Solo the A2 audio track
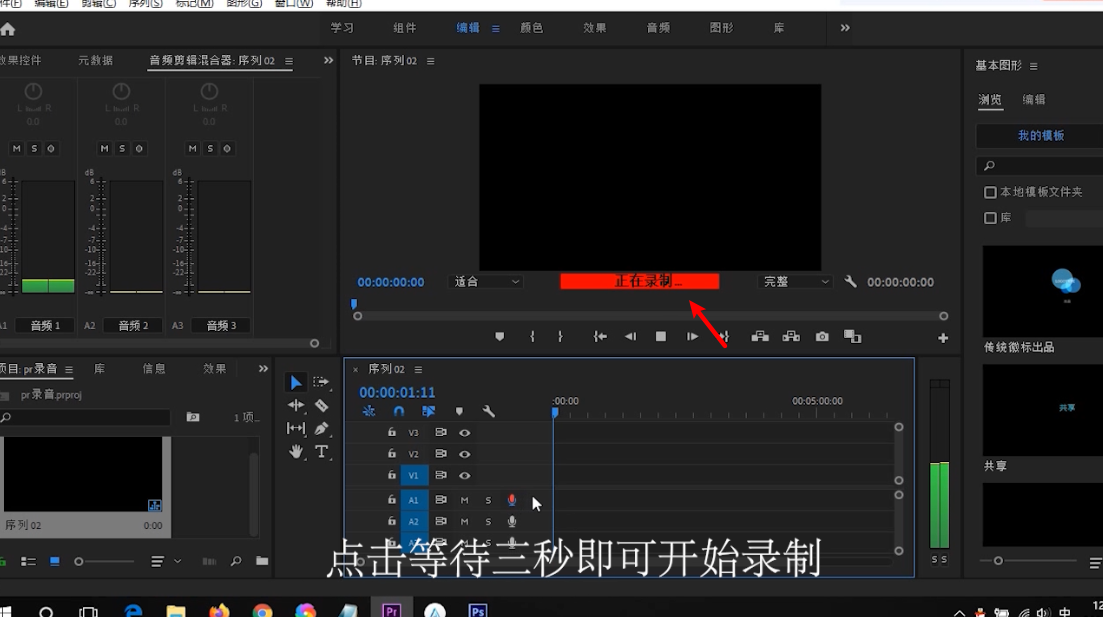 click(487, 521)
